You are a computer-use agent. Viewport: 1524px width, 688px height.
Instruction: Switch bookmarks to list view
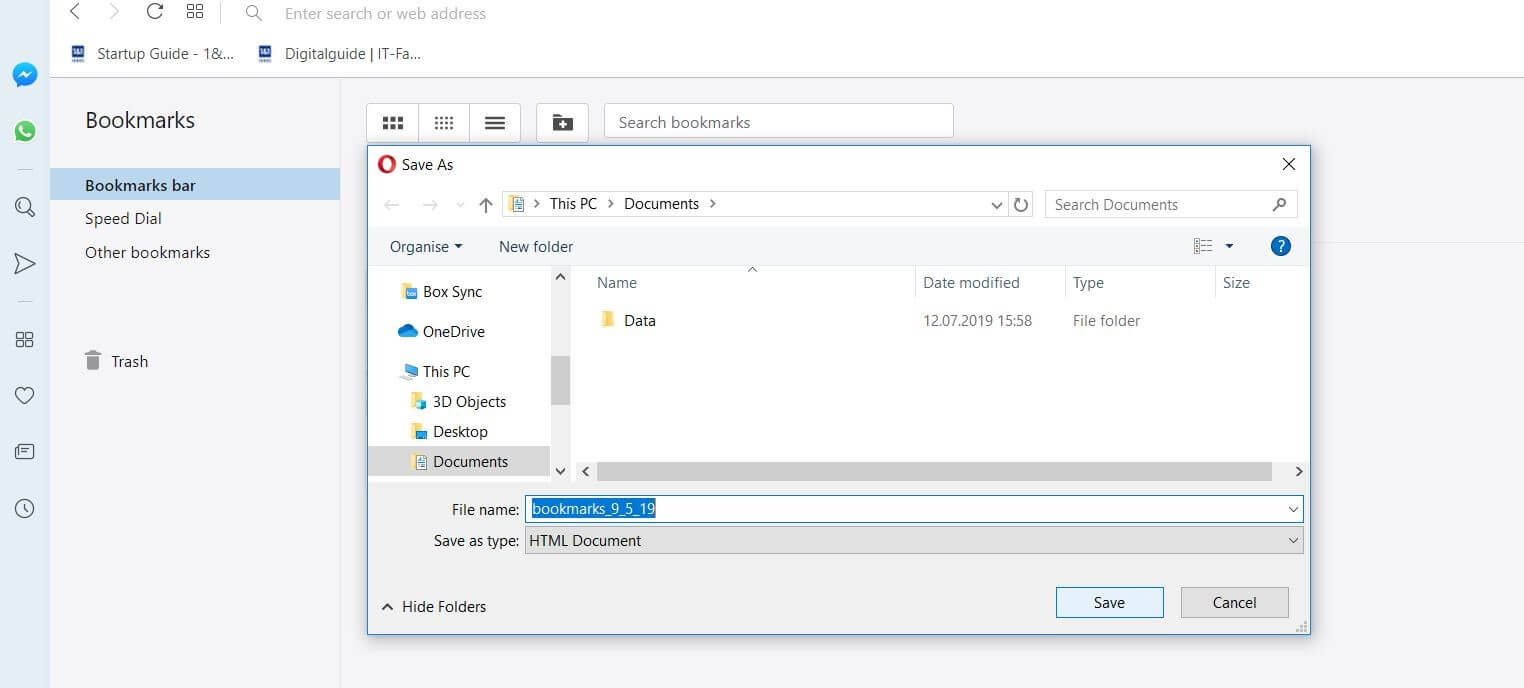click(495, 123)
